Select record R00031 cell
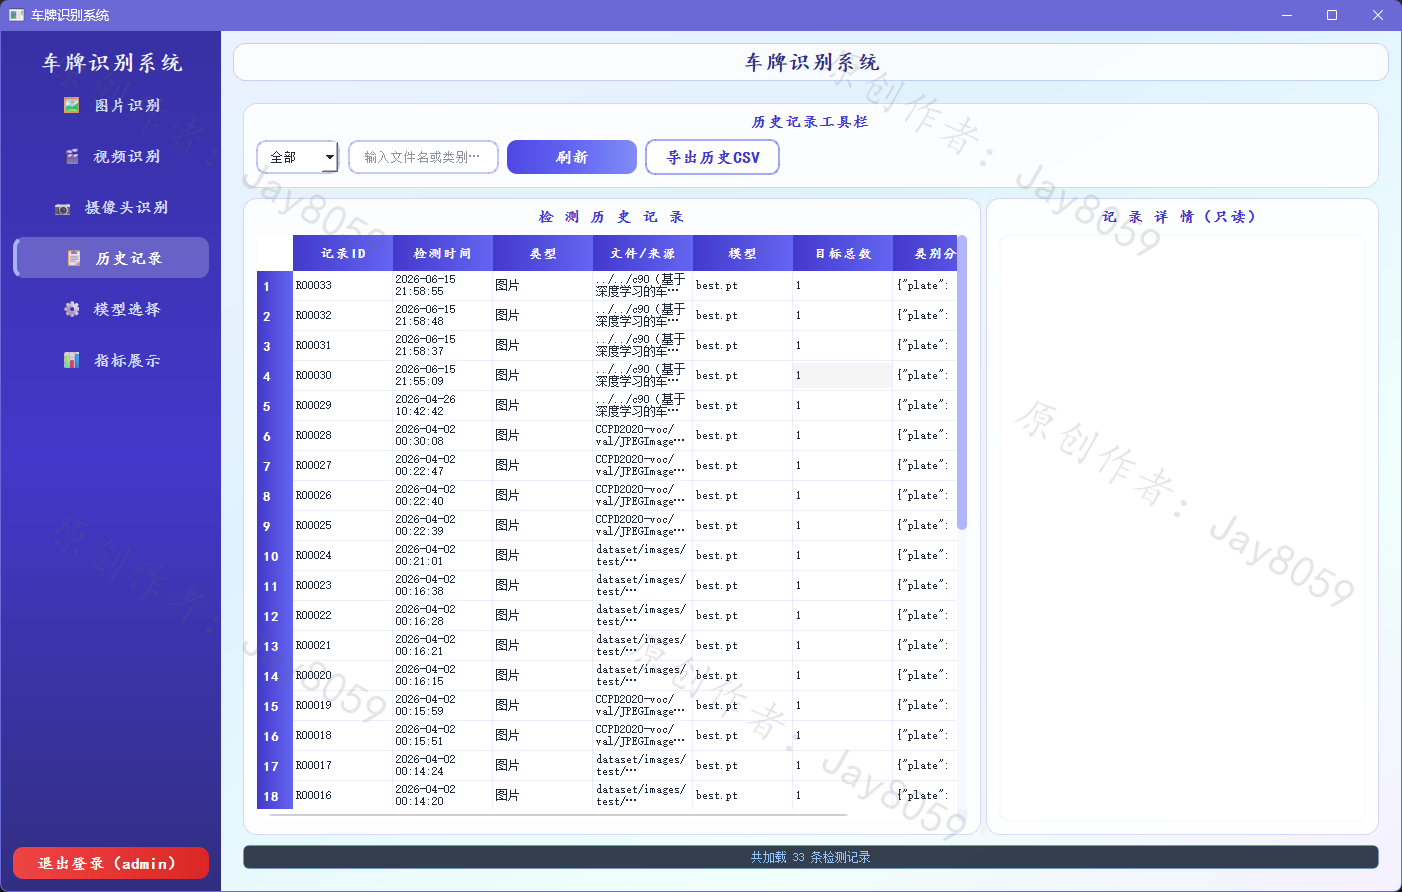This screenshot has height=892, width=1402. (343, 346)
